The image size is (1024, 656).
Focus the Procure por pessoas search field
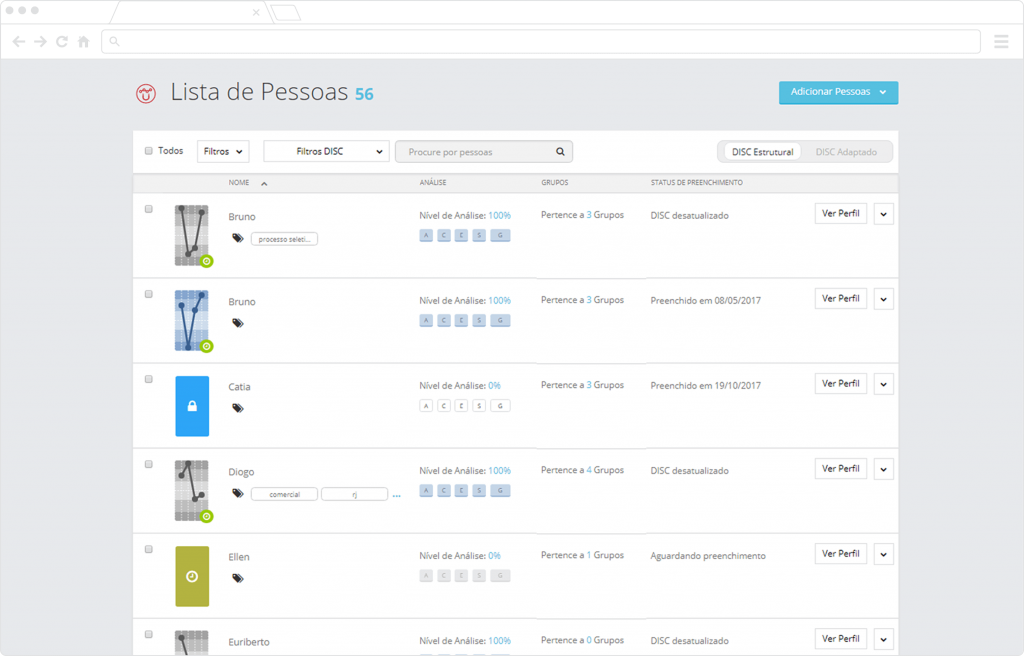483,152
